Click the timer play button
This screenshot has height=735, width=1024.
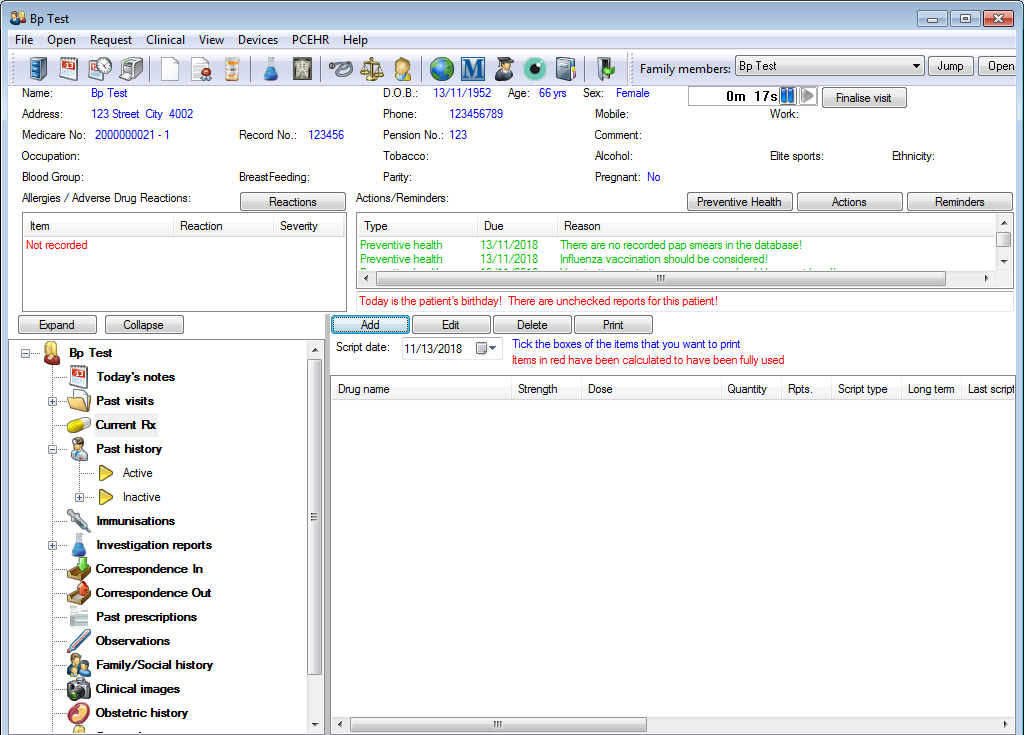(808, 96)
